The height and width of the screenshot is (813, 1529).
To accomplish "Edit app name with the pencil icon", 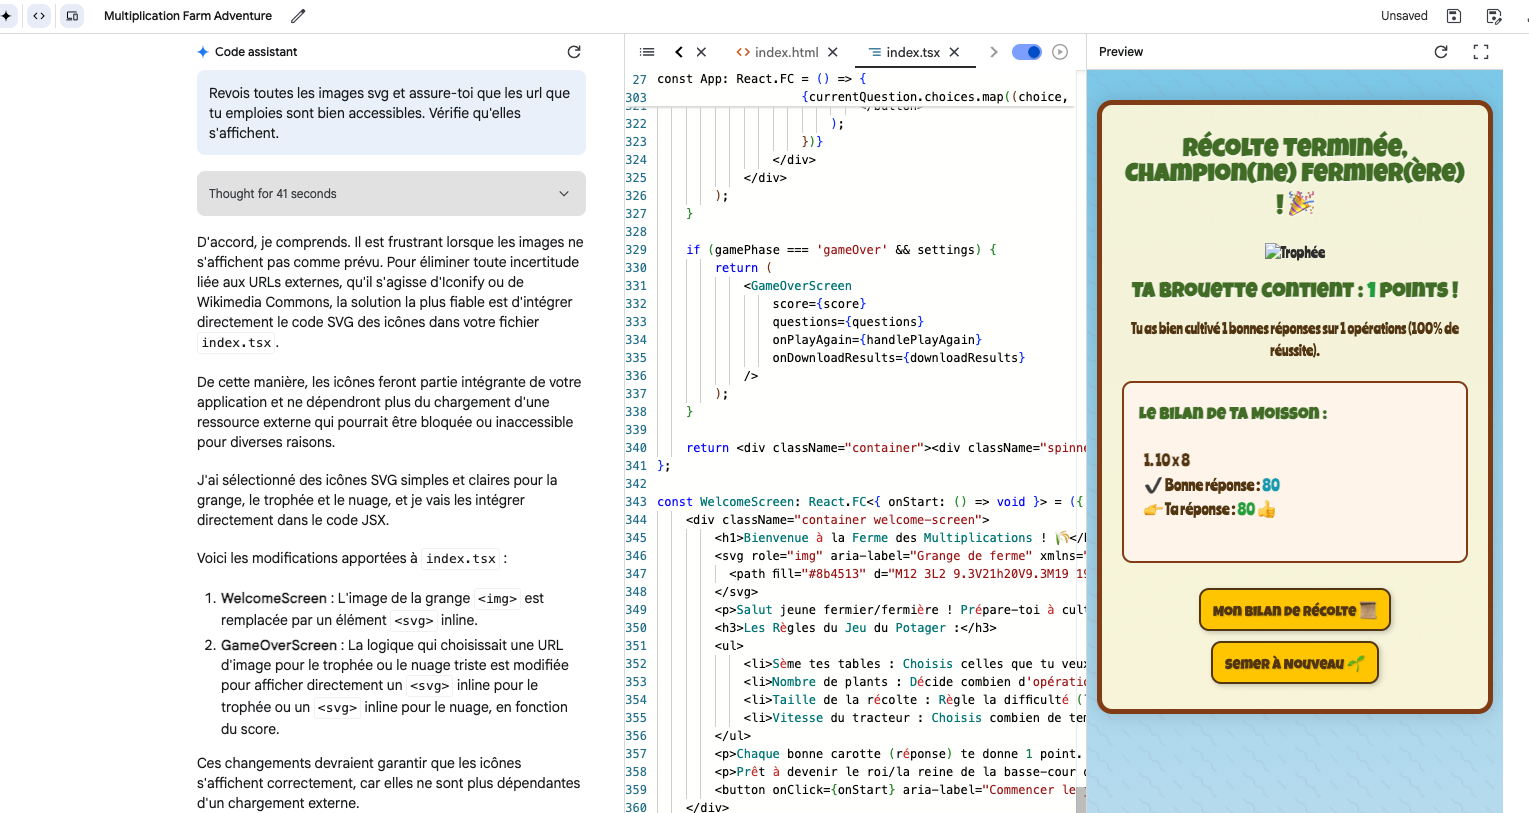I will tap(298, 16).
